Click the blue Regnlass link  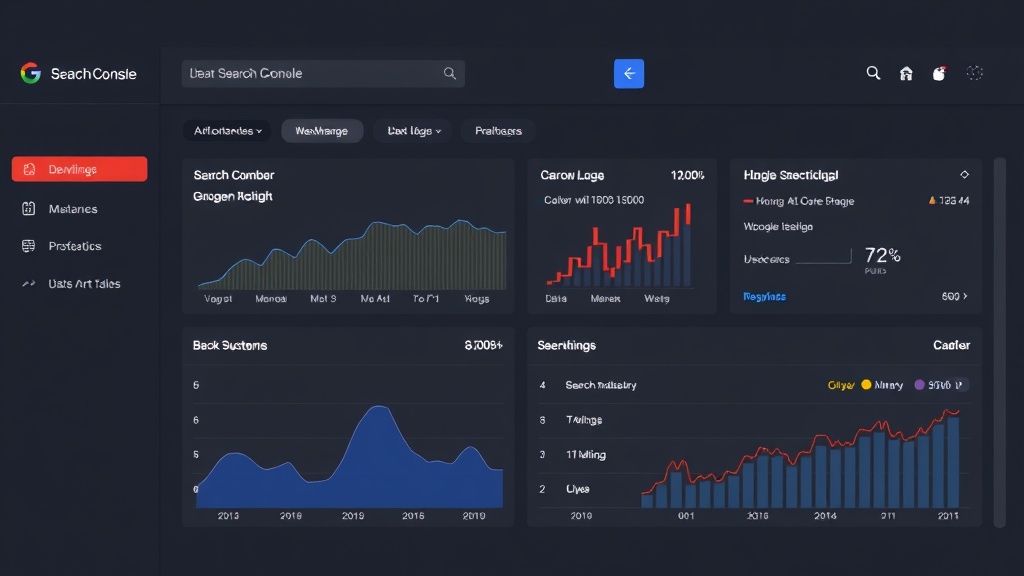pos(764,296)
